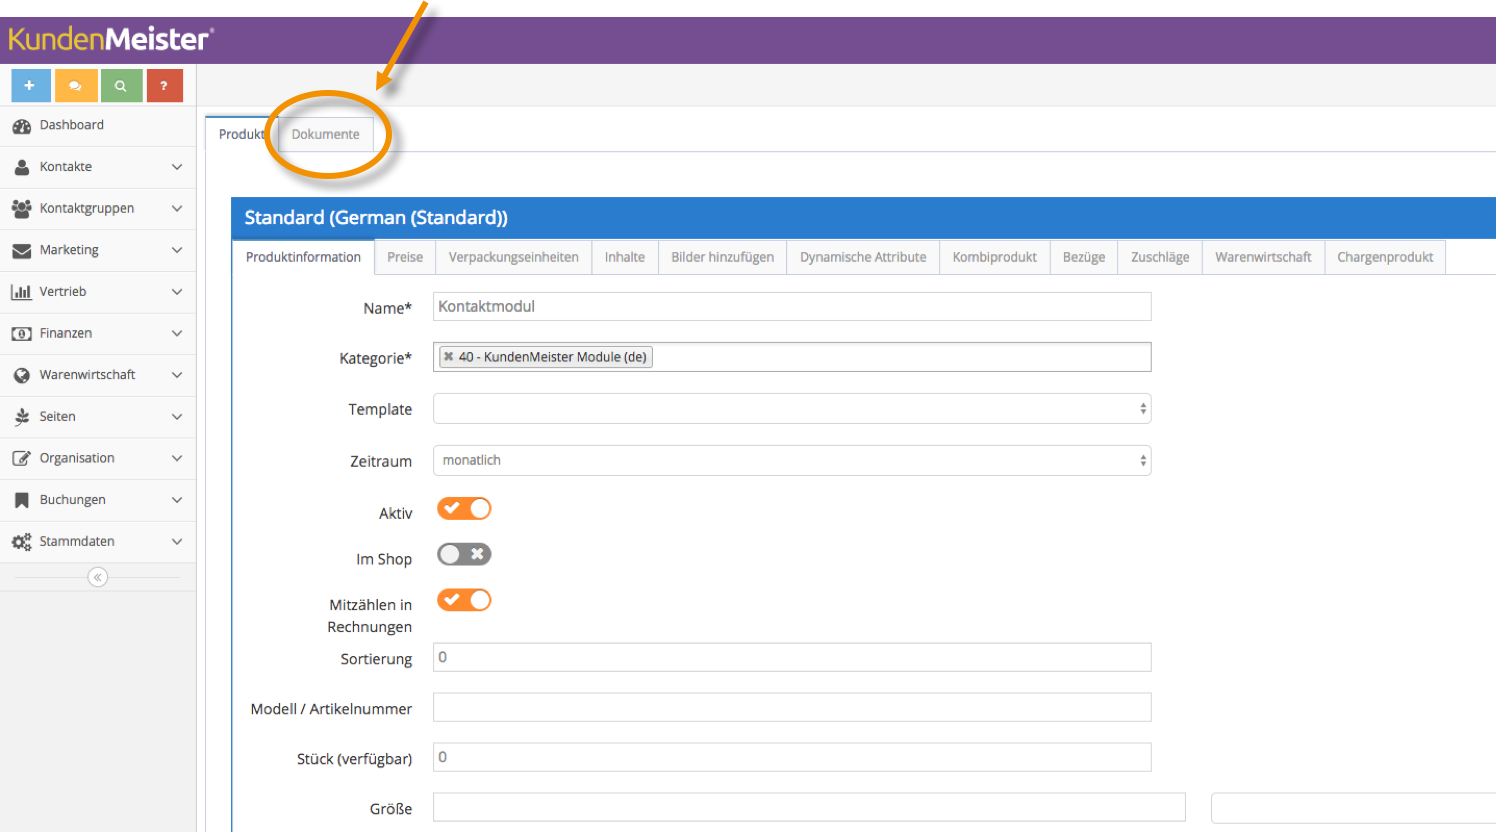
Task: Expand the Kontaktgruppen menu chevron
Action: coord(177,209)
